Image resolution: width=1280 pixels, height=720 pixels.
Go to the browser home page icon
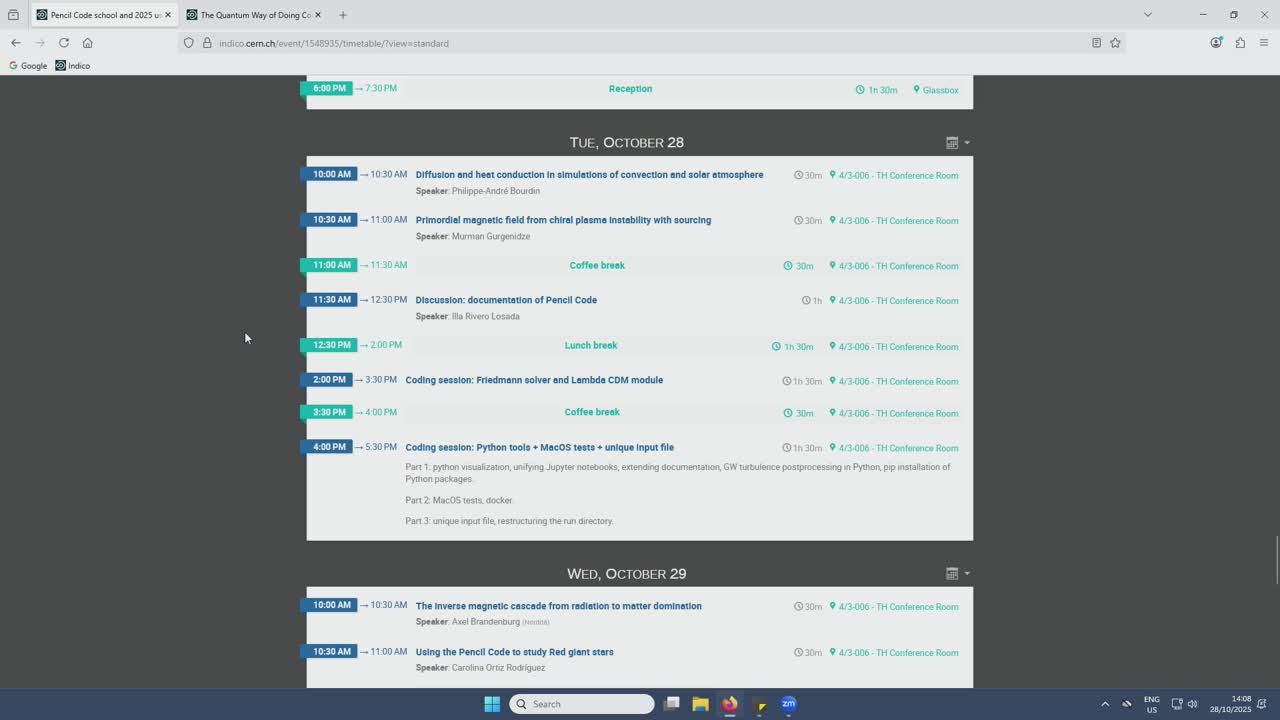click(88, 43)
